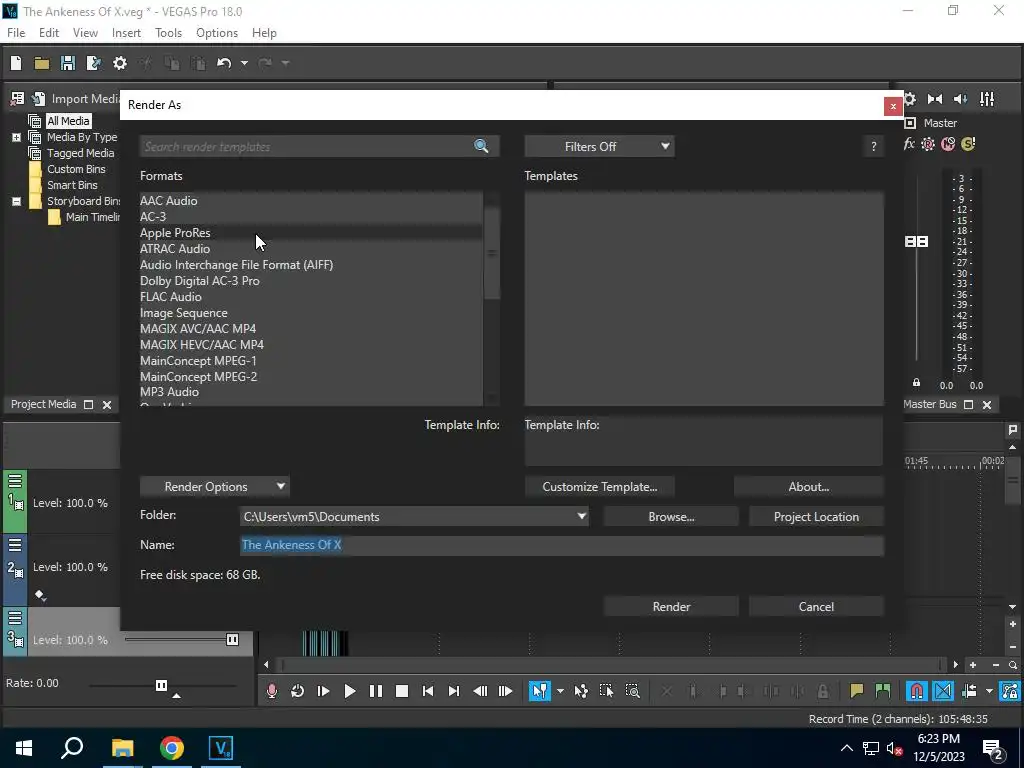Open Master FX button
The image size is (1024, 768).
click(909, 144)
